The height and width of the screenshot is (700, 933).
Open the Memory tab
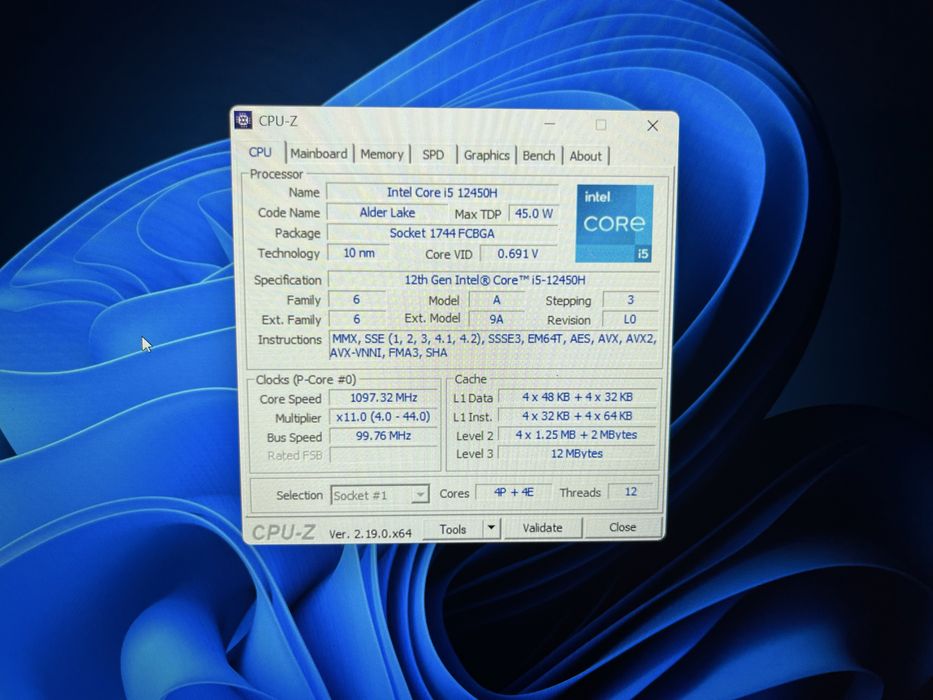point(381,155)
